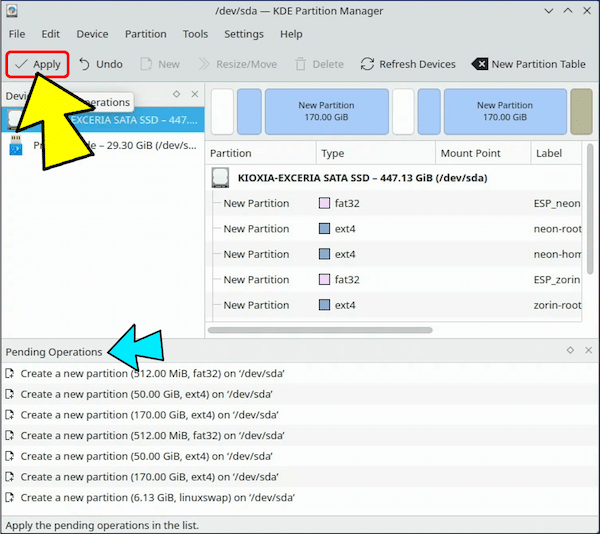
Task: Undo the last pending operation
Action: coord(100,64)
